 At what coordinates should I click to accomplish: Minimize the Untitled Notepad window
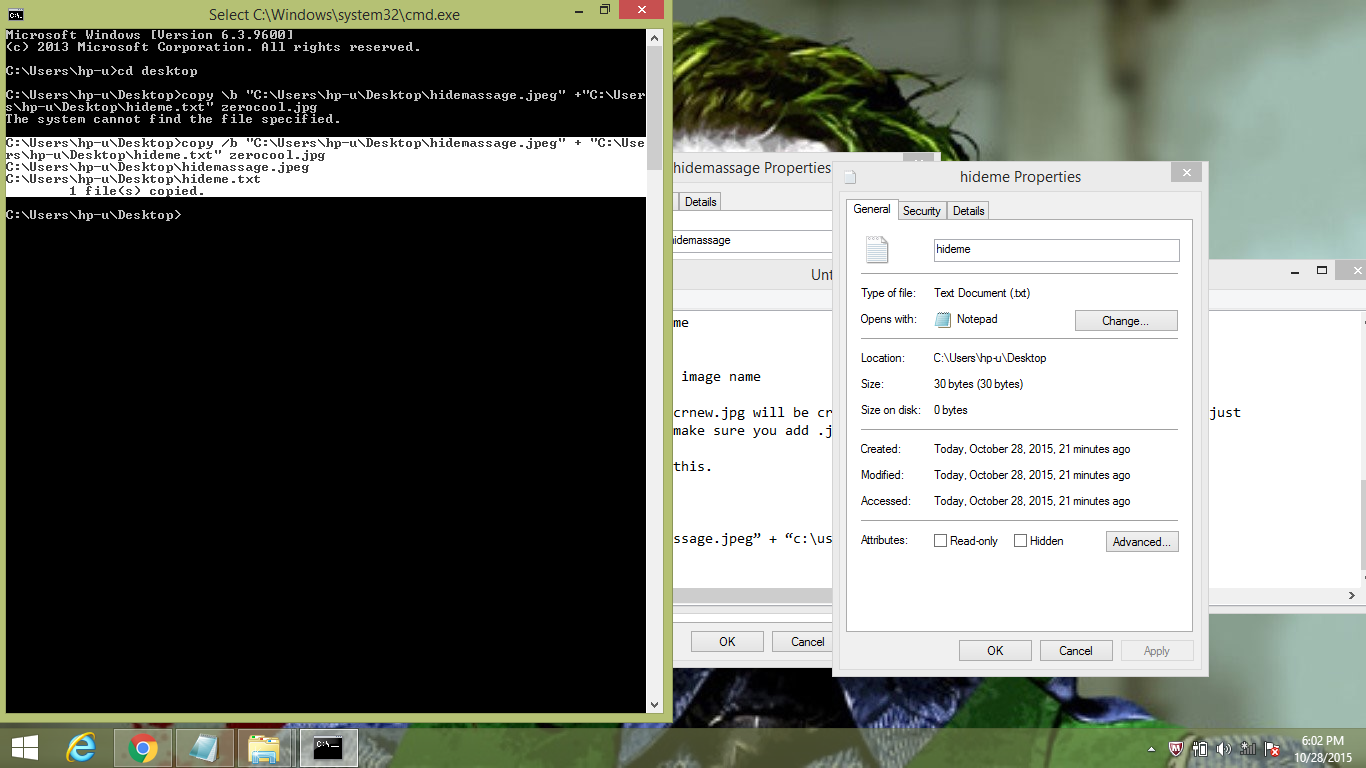pos(1293,271)
